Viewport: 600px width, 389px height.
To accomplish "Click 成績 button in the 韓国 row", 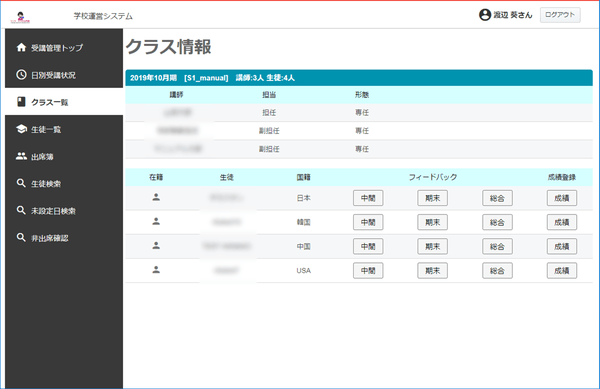I will point(562,222).
